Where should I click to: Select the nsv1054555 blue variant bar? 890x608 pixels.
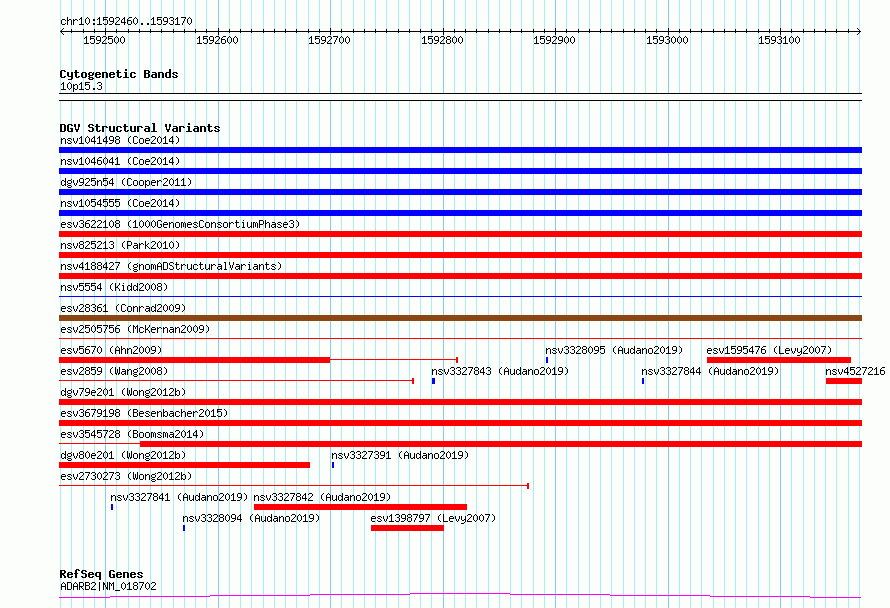pos(460,213)
